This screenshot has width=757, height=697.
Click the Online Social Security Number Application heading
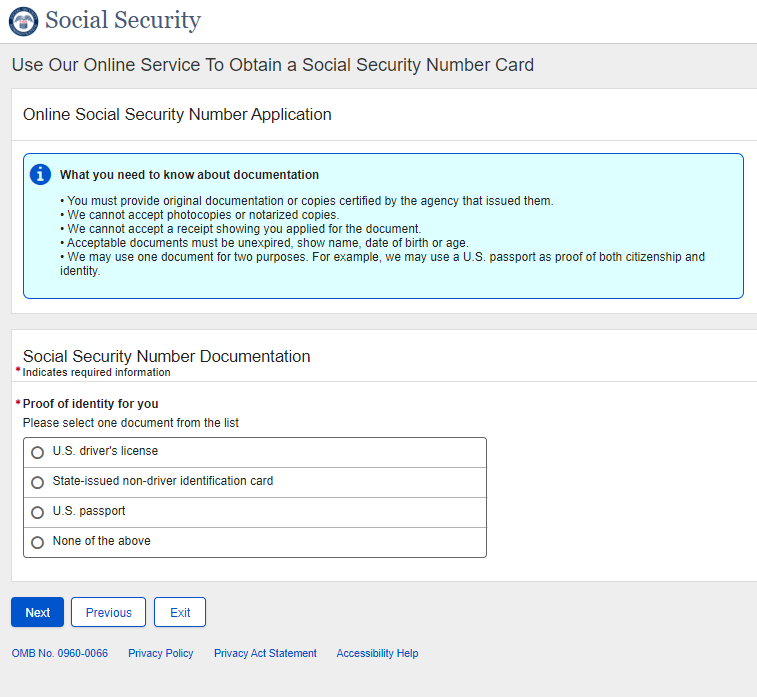pyautogui.click(x=177, y=115)
